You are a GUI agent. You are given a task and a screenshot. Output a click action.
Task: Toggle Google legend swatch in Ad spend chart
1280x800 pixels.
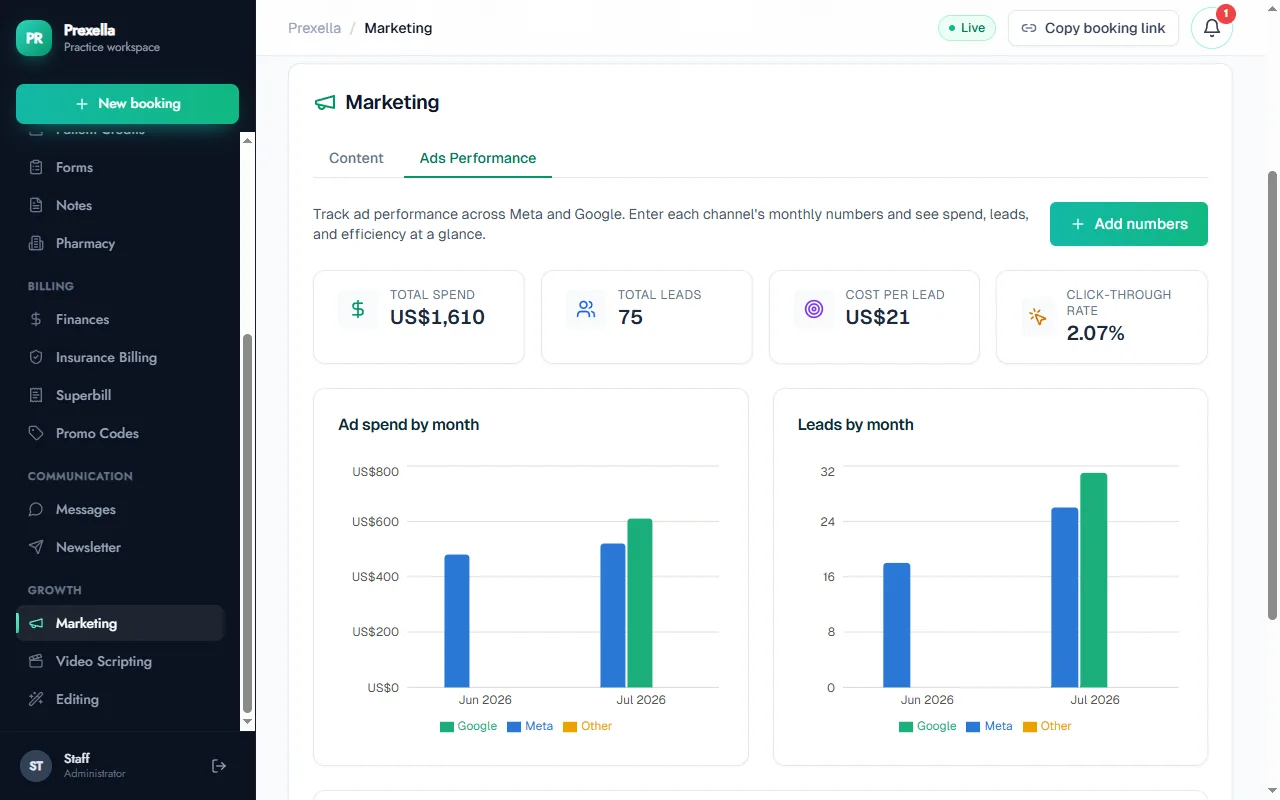pos(447,727)
